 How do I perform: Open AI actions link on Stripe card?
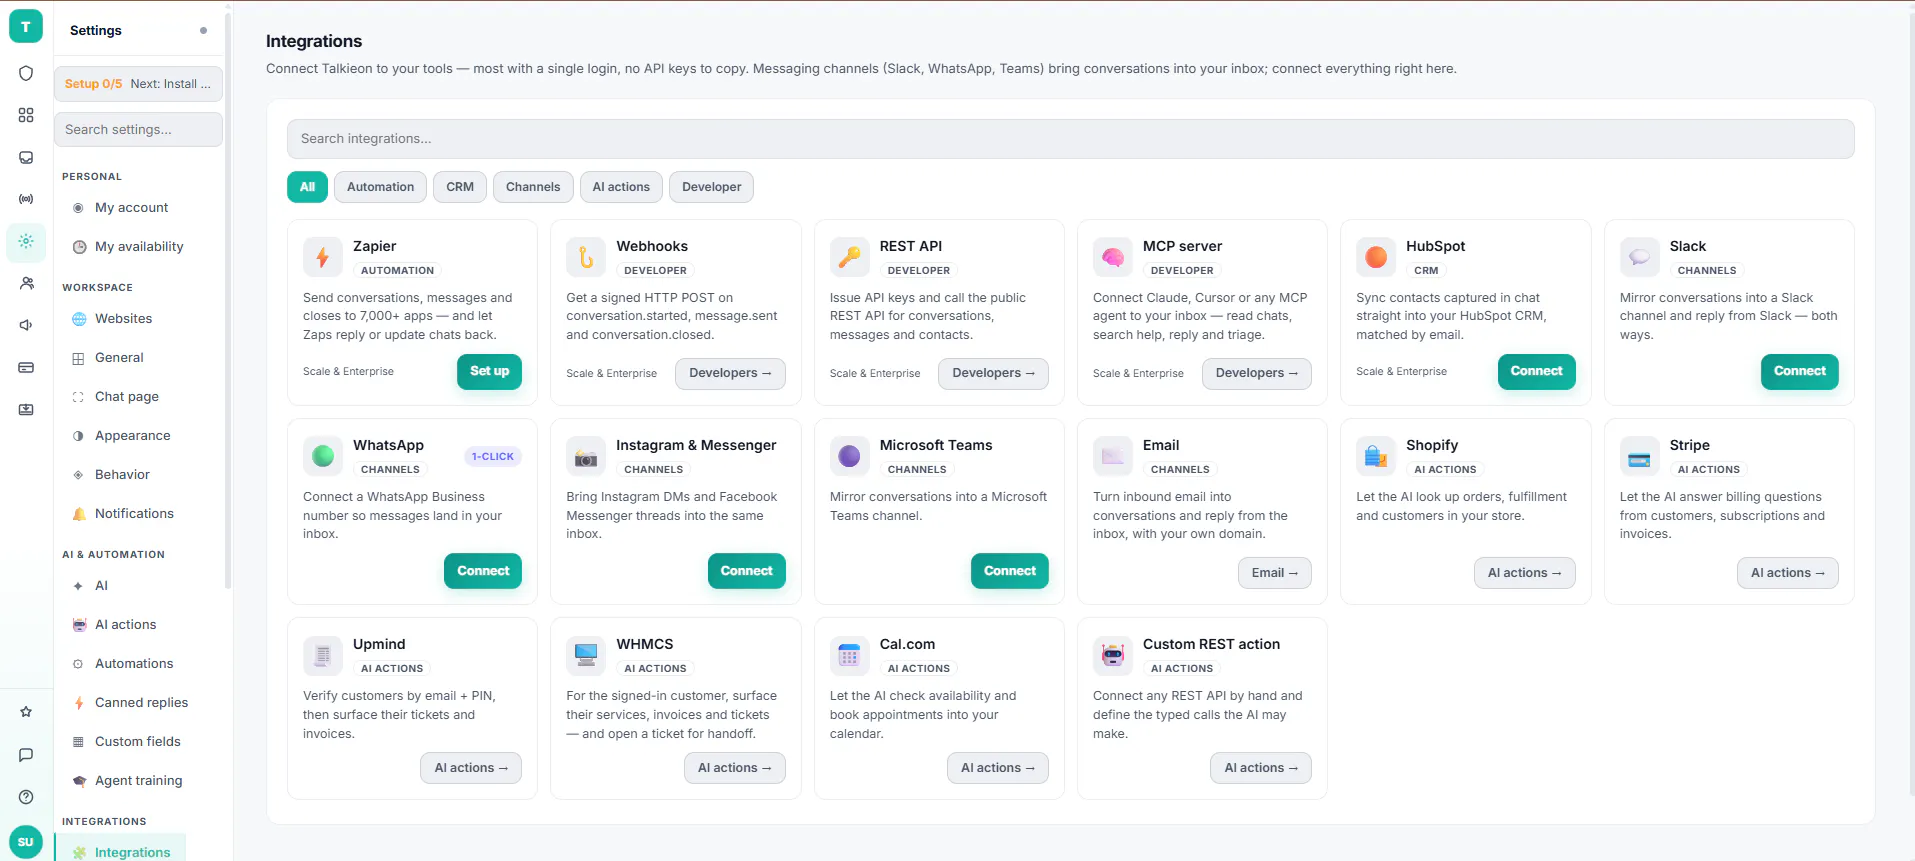(1787, 573)
